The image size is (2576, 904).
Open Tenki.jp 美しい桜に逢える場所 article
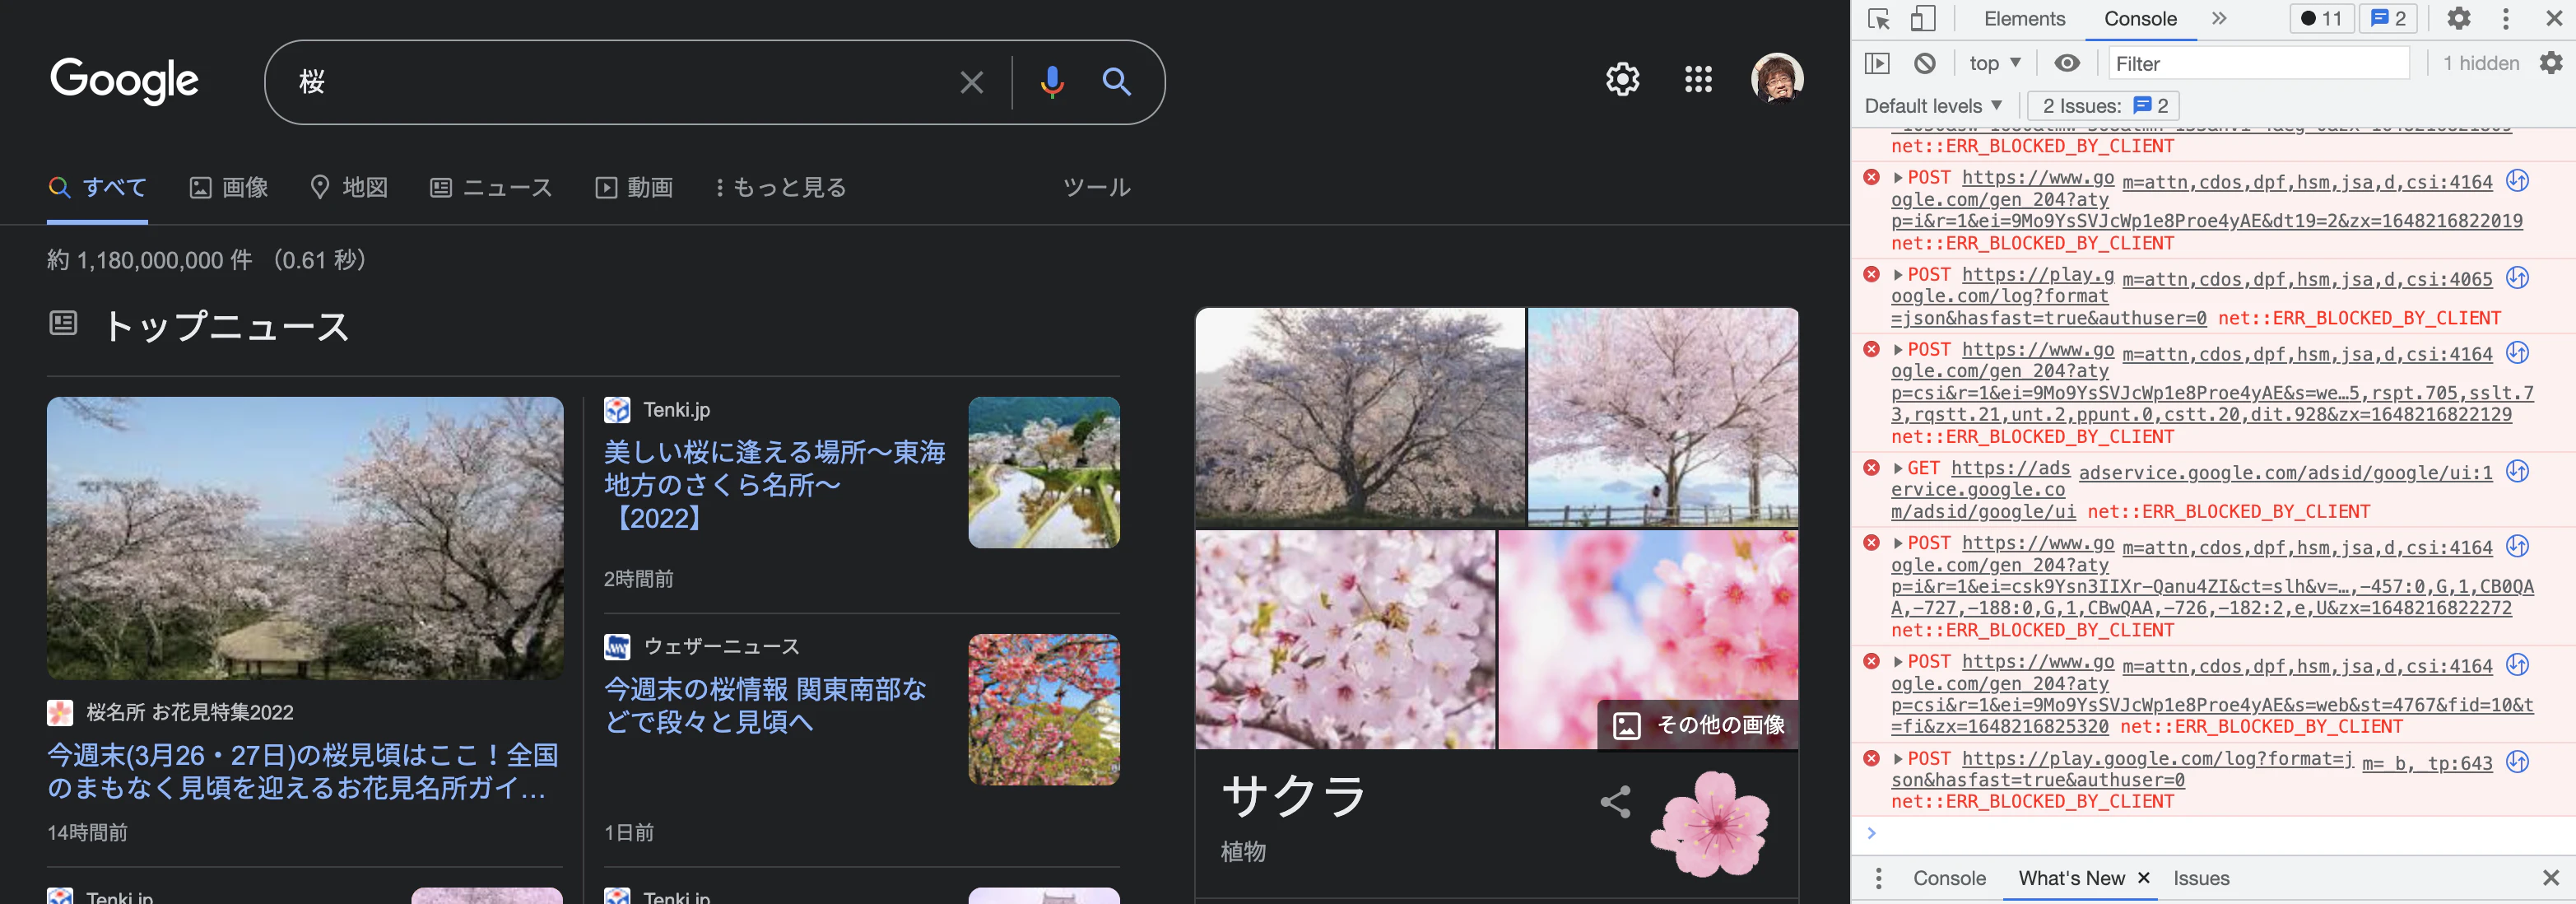pyautogui.click(x=774, y=485)
